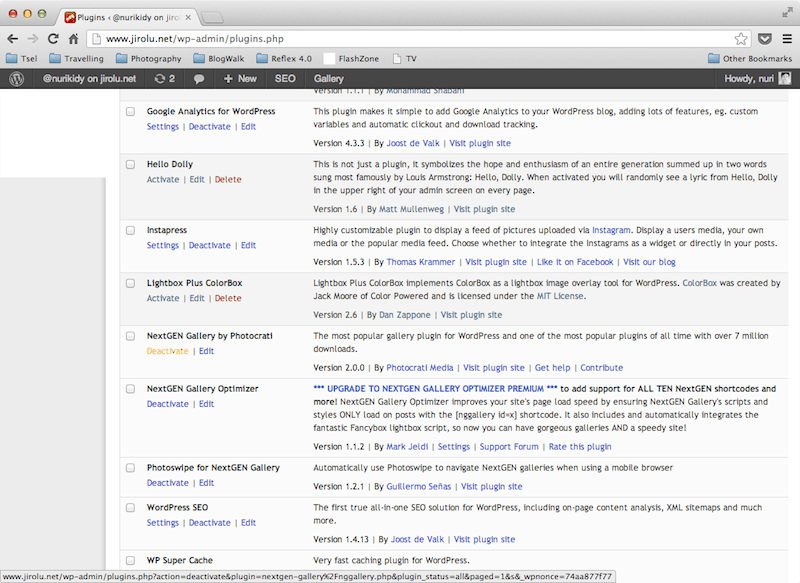Select the Instapress plugin checkbox

click(130, 230)
